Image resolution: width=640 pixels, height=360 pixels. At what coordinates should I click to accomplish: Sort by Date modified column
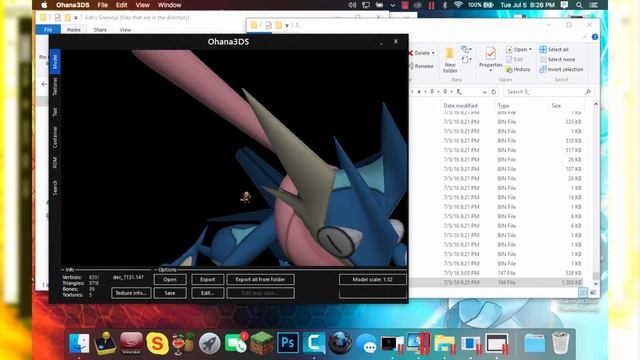pos(460,106)
